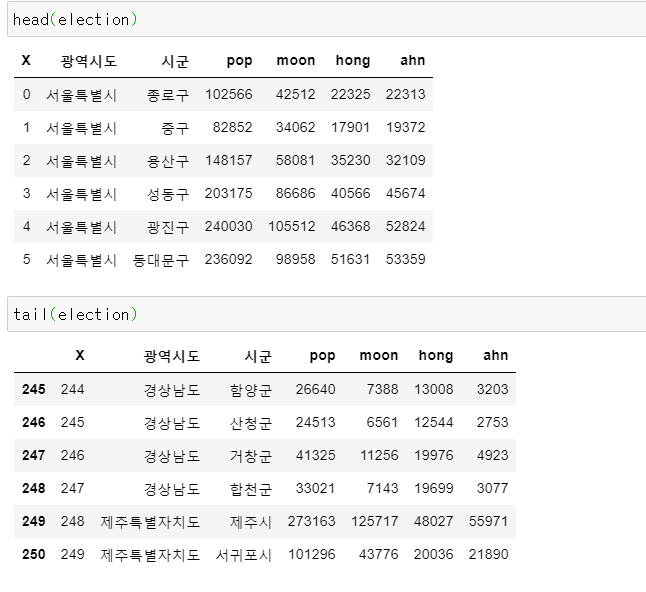The image size is (646, 592).
Task: Select pop value 41325
Action: point(315,455)
